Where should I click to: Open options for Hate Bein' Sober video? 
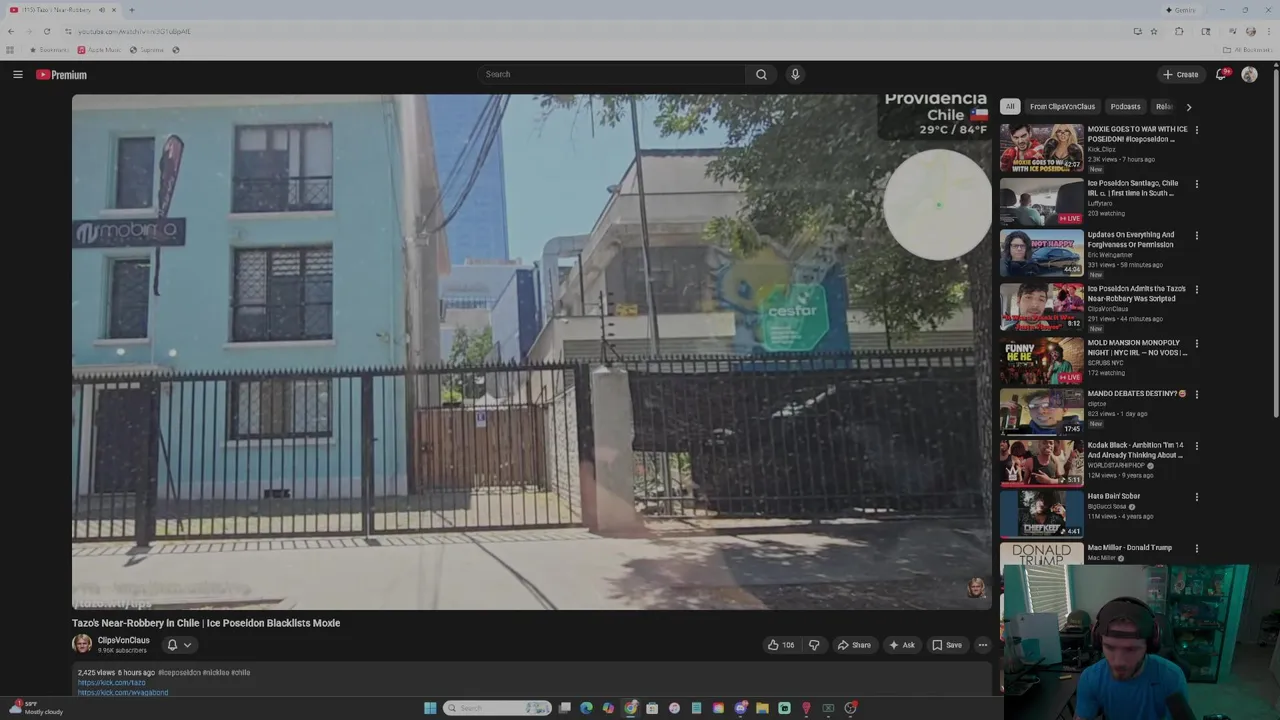tap(1196, 497)
